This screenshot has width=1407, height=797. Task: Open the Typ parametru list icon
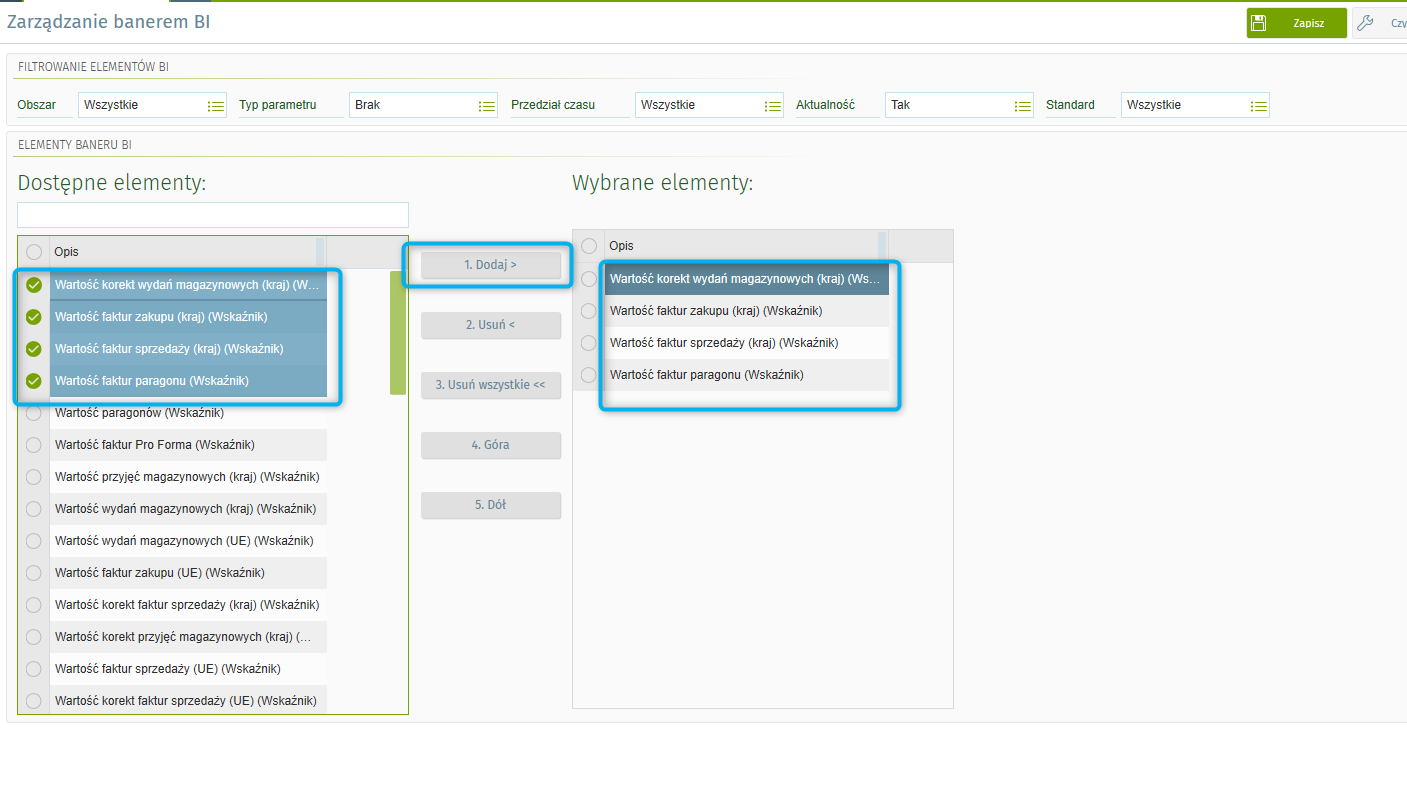[x=486, y=105]
